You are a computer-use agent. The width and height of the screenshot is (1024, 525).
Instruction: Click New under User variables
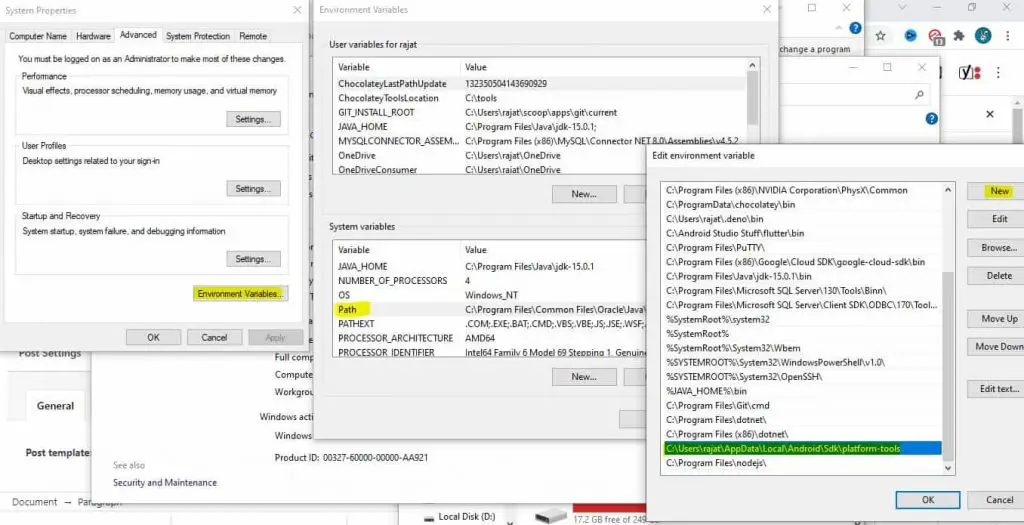click(584, 194)
